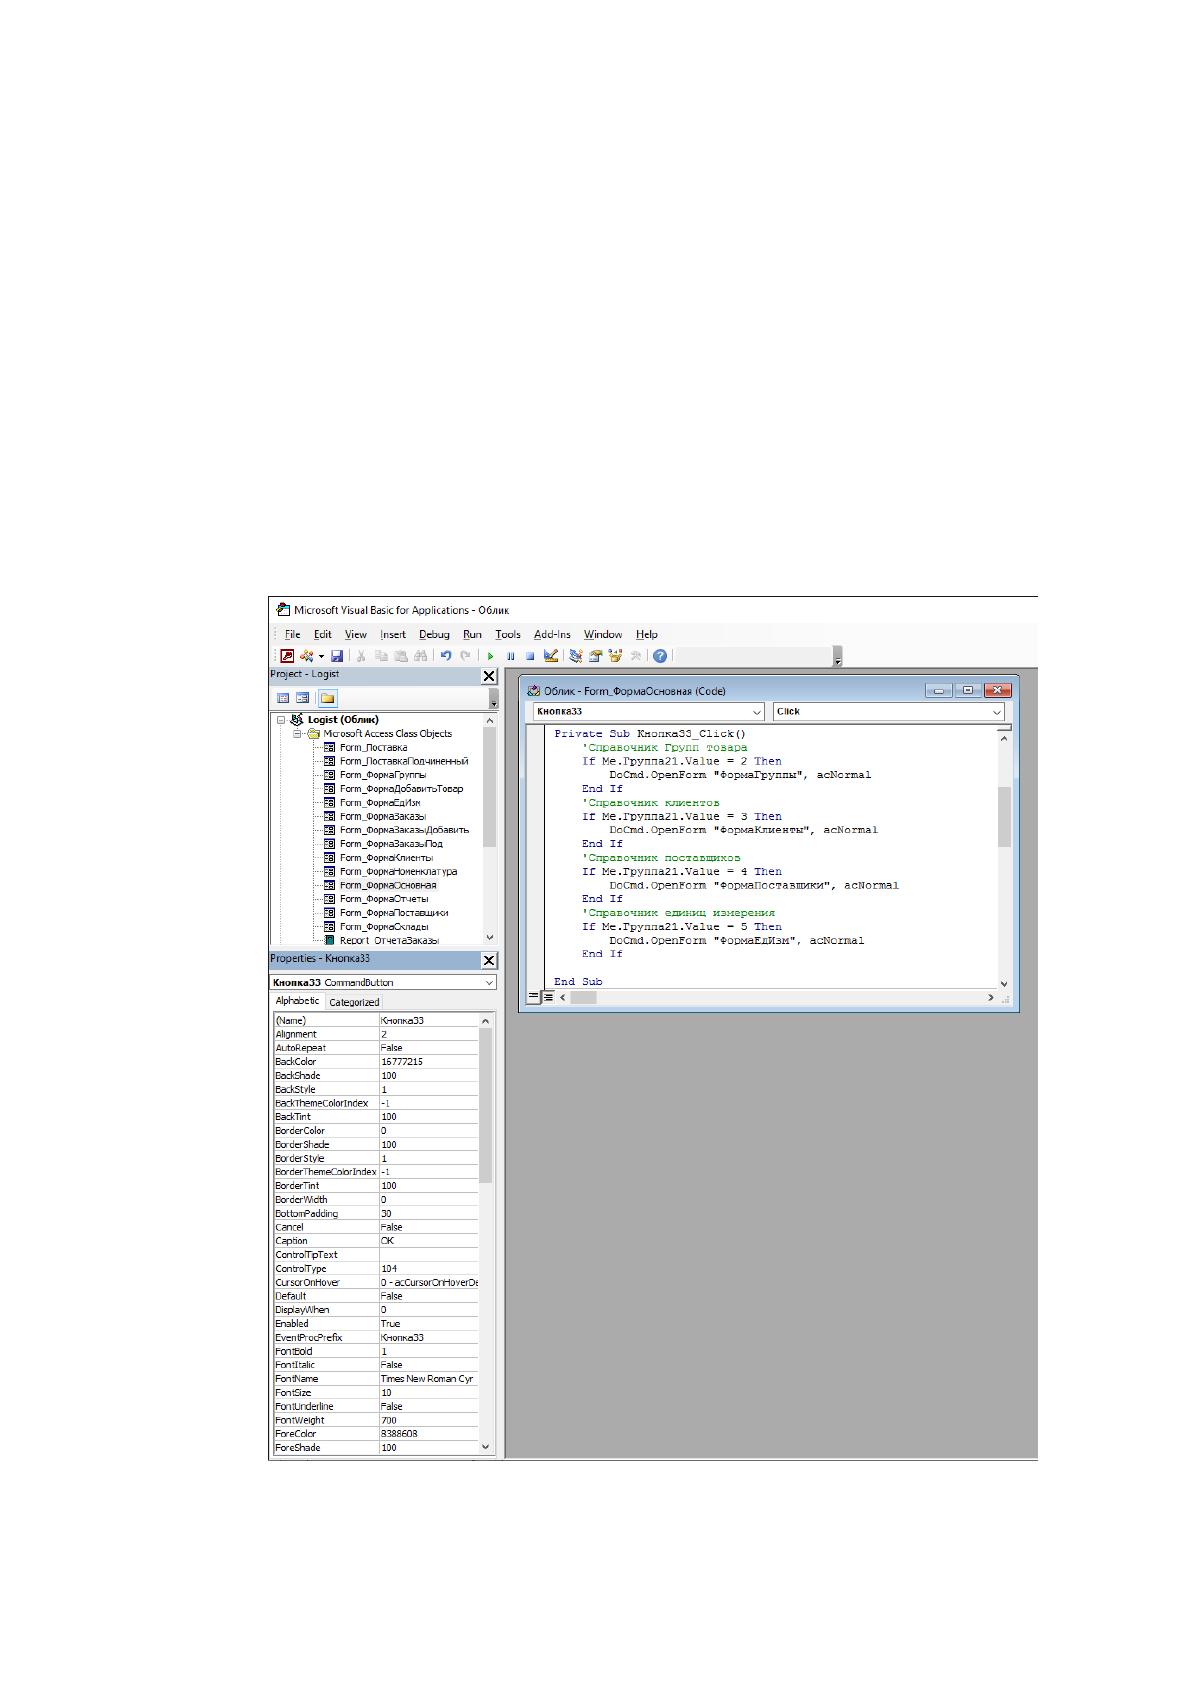Switch to the Categorized tab in Properties
Viewport: 1191px width, 1684px height.
coord(354,1002)
